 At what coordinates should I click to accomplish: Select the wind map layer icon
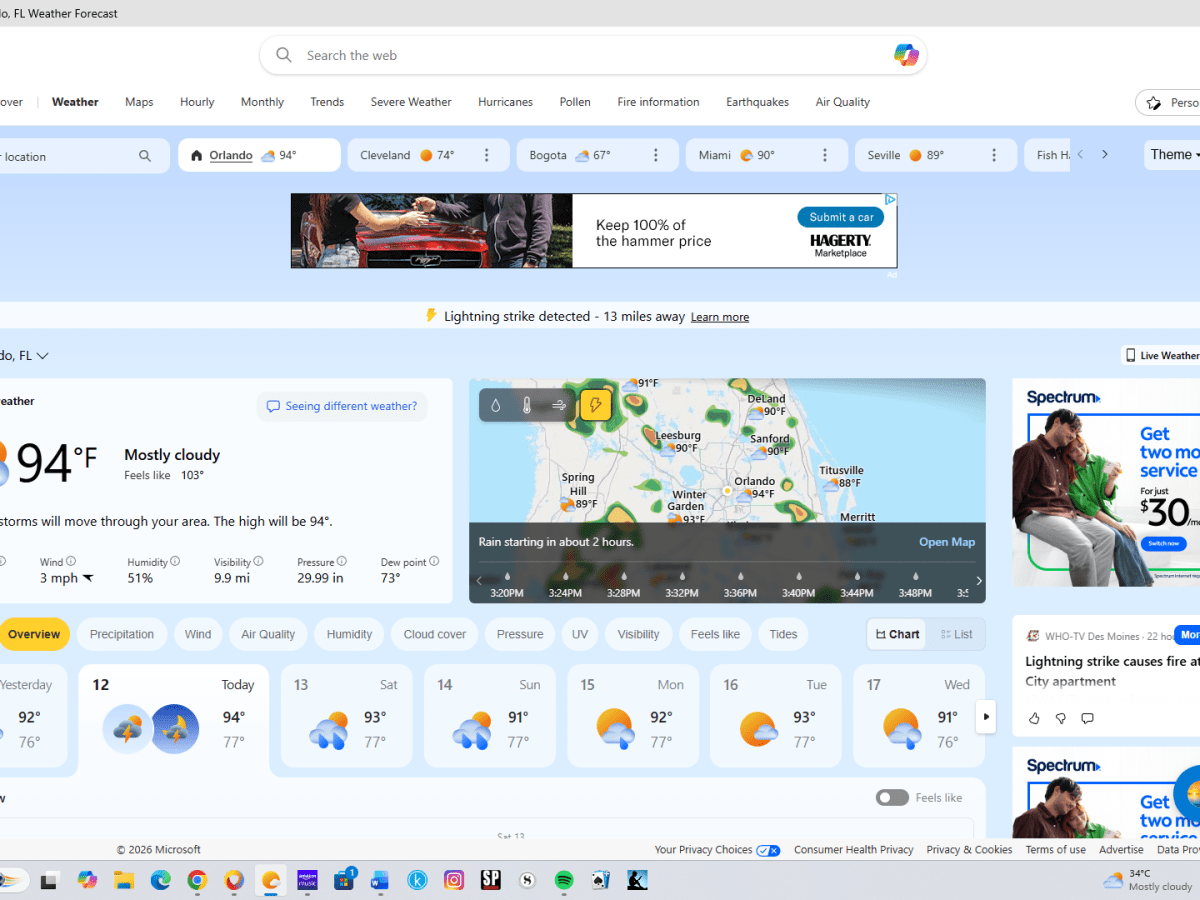pyautogui.click(x=559, y=405)
